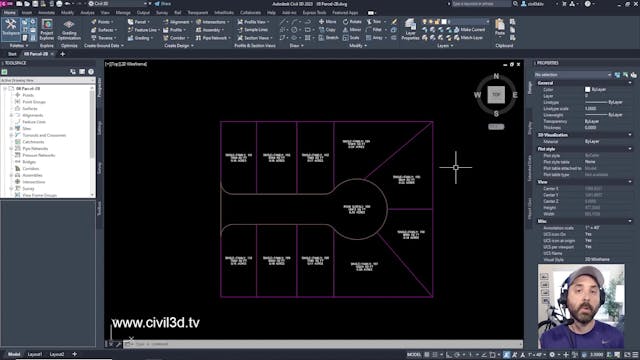Click the TOP face of ViewCube
Screen dimensions: 640x360
click(496, 94)
